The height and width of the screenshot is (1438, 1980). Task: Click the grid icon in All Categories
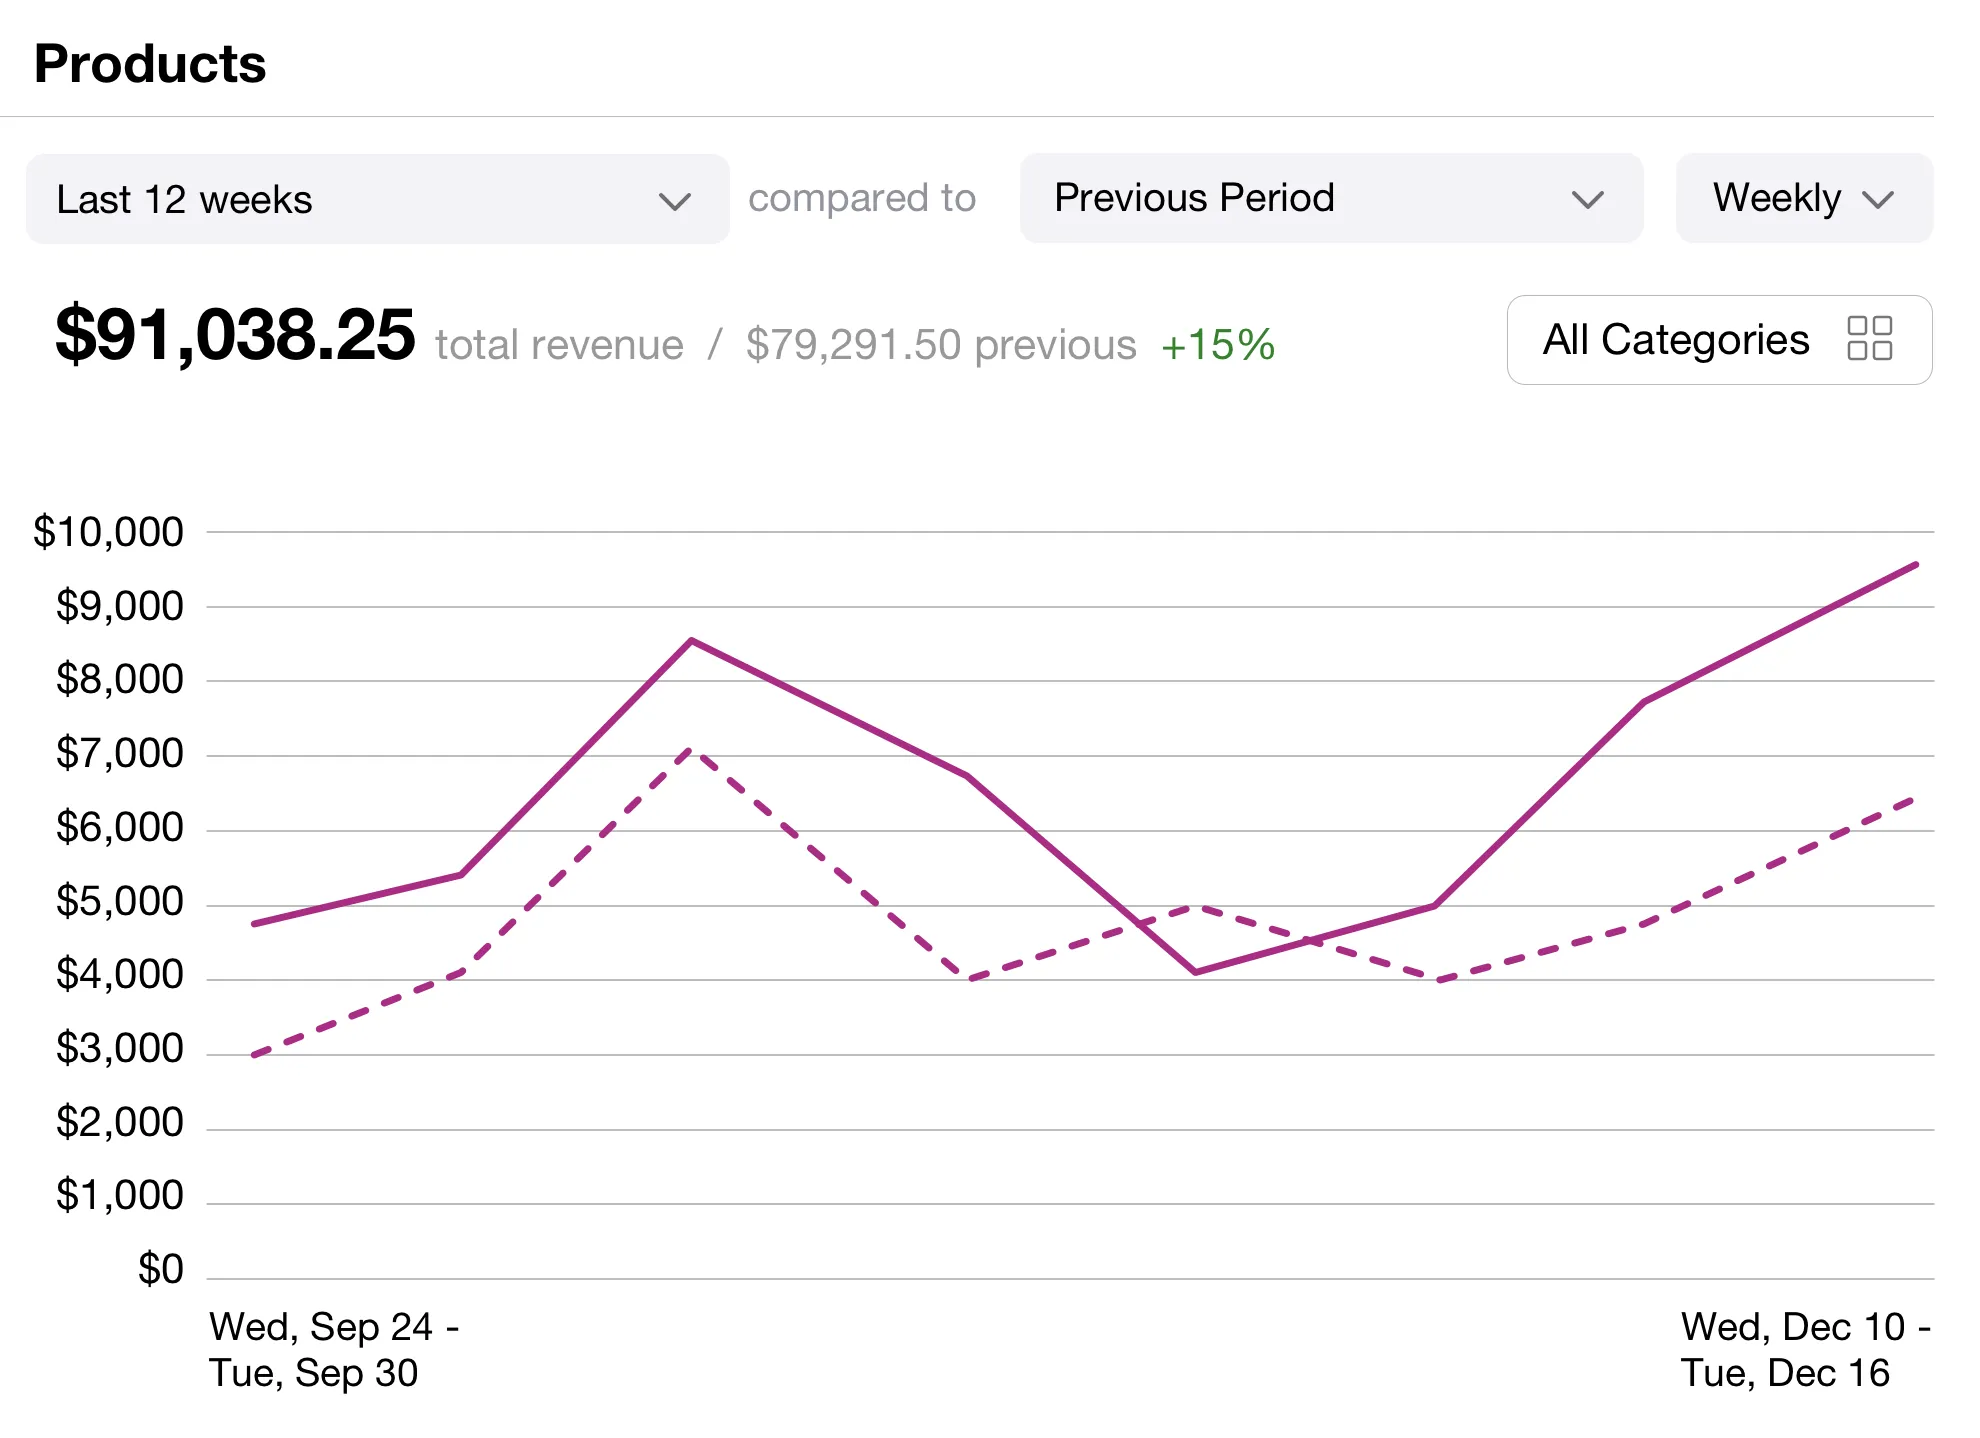[1869, 339]
